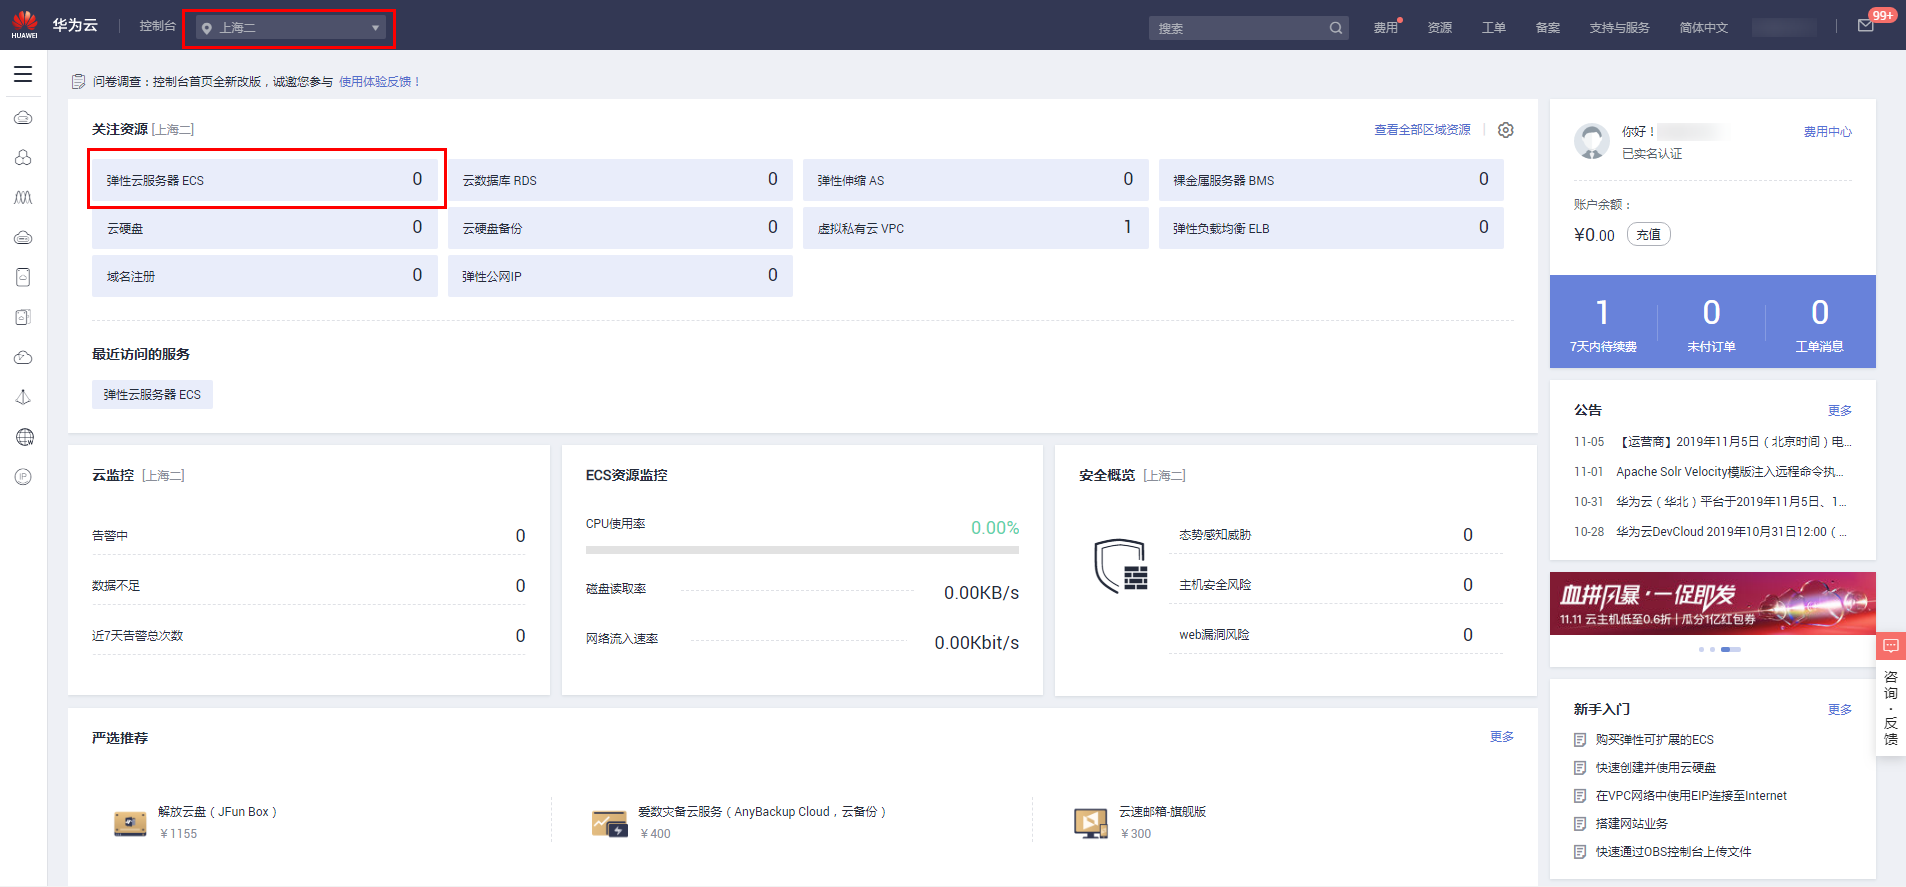Viewport: 1906px width, 887px height.
Task: Click the security shield firewall icon
Action: pos(1121,566)
